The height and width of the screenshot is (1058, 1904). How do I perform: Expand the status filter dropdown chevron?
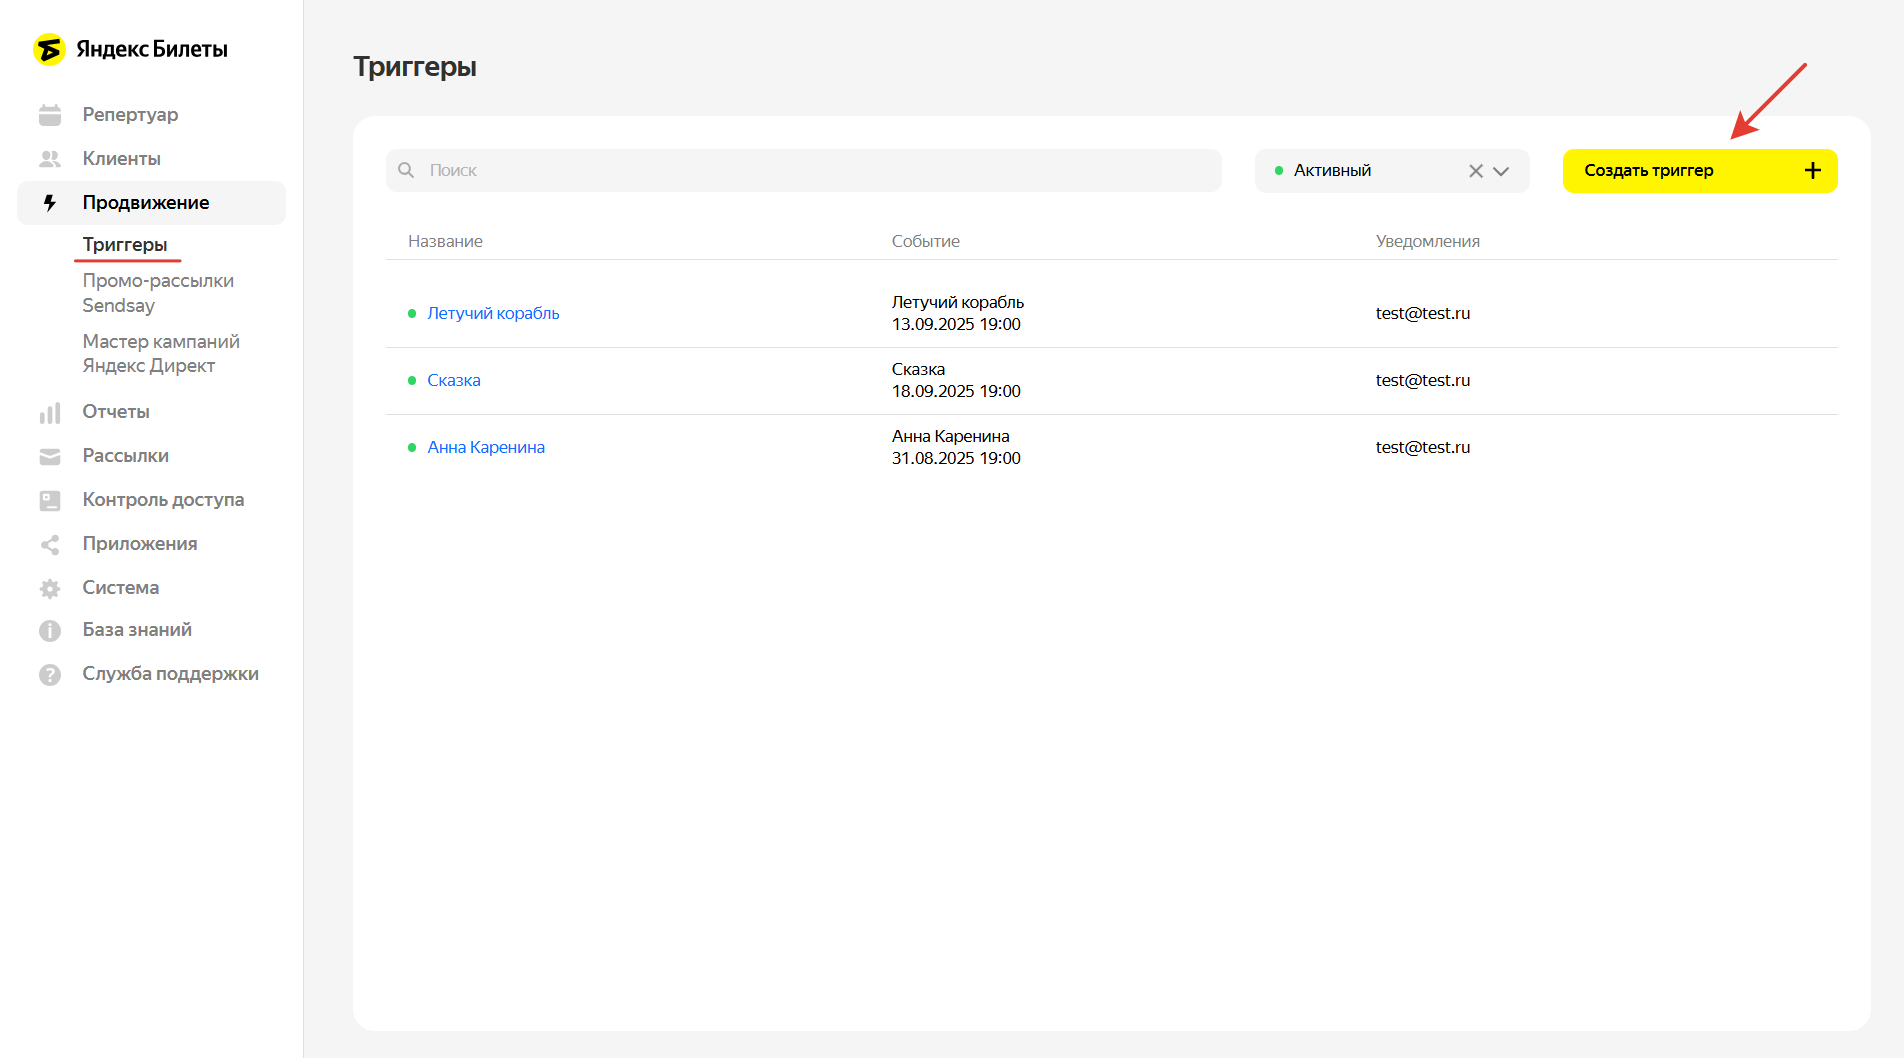coord(1501,171)
